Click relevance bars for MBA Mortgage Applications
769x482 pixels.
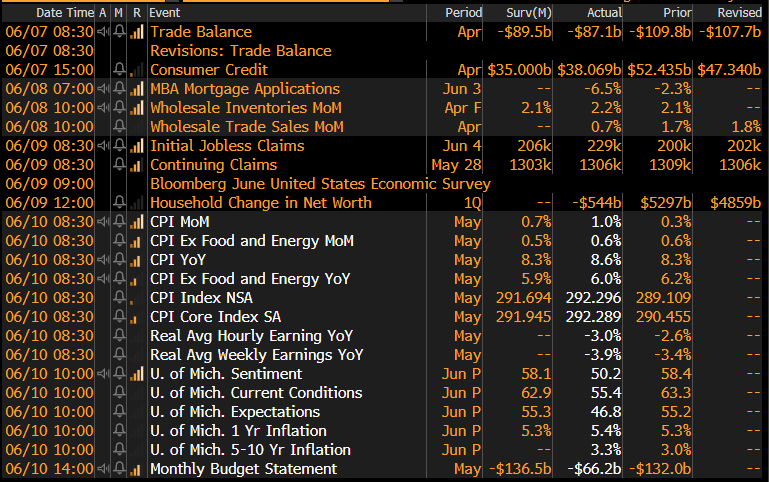[137, 89]
